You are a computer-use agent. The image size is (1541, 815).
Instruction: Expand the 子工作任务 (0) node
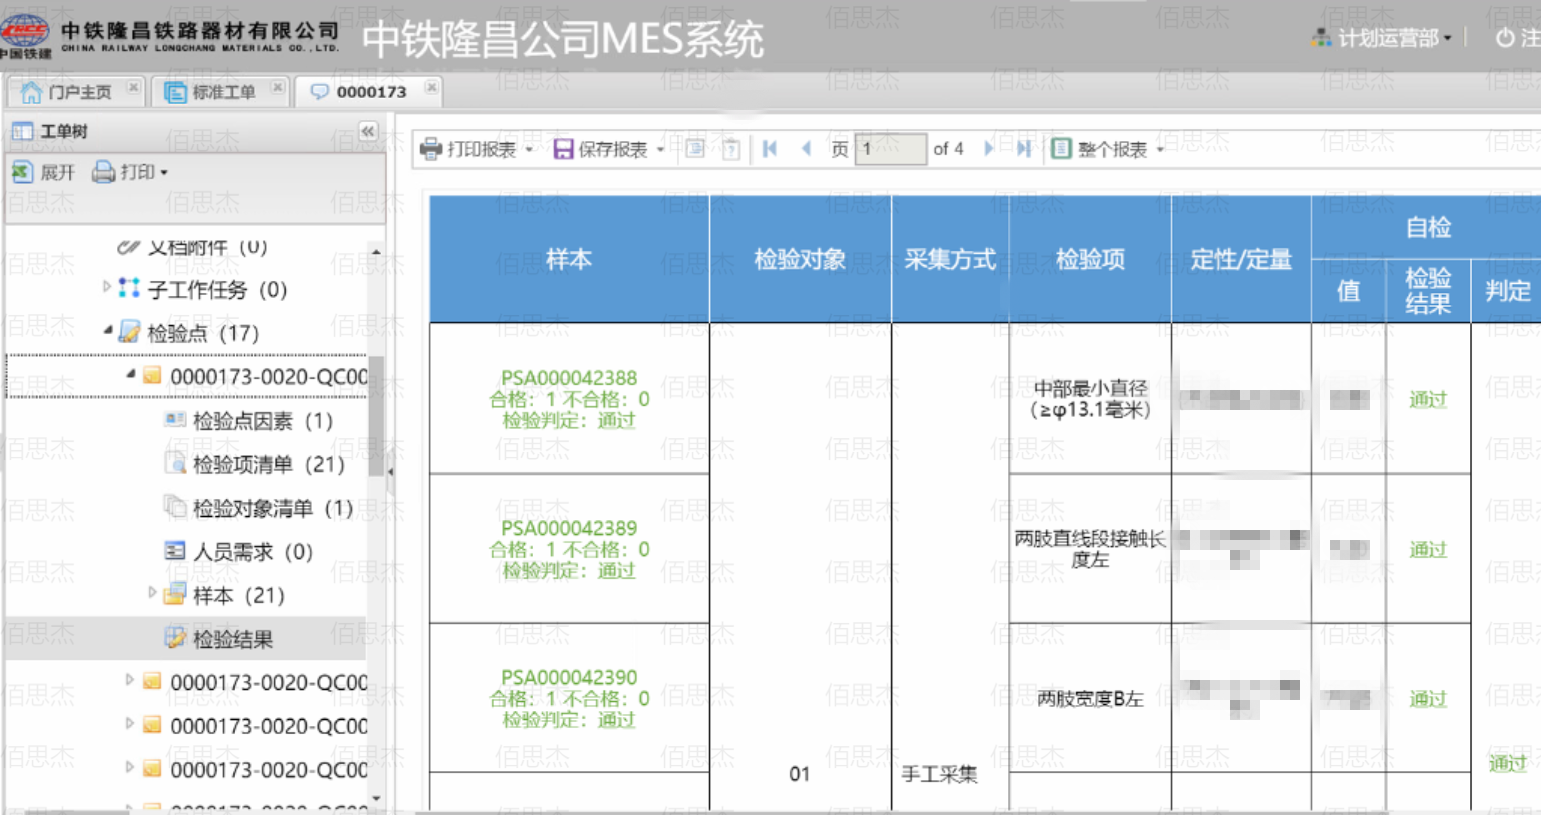107,287
